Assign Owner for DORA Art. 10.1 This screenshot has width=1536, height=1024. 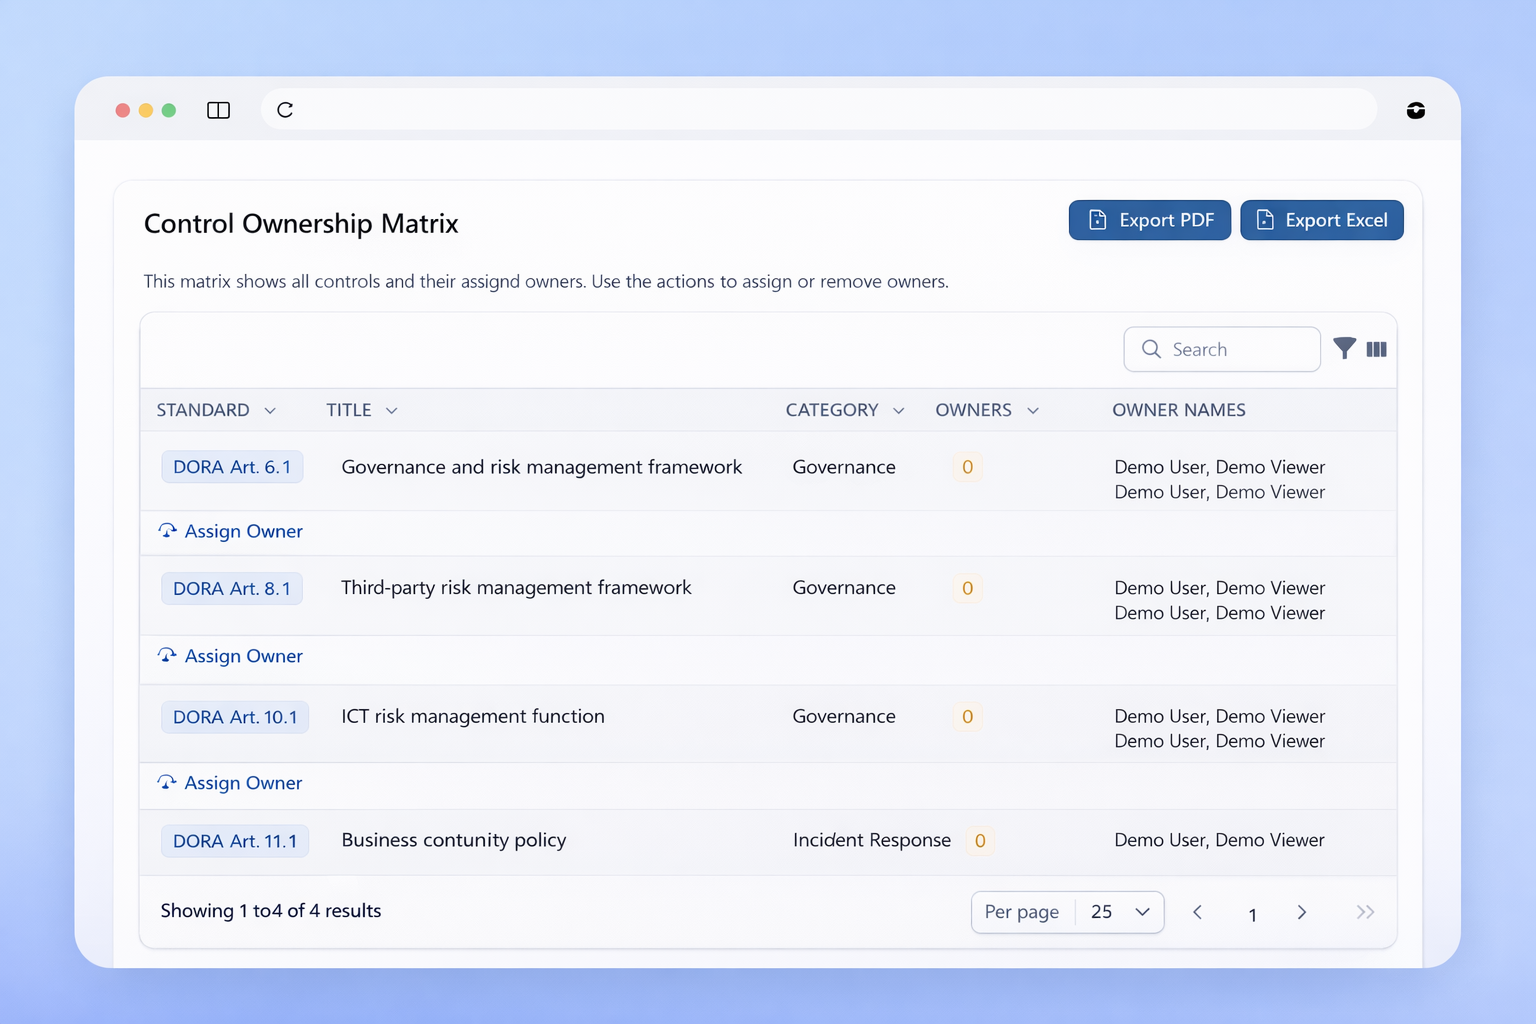(231, 783)
